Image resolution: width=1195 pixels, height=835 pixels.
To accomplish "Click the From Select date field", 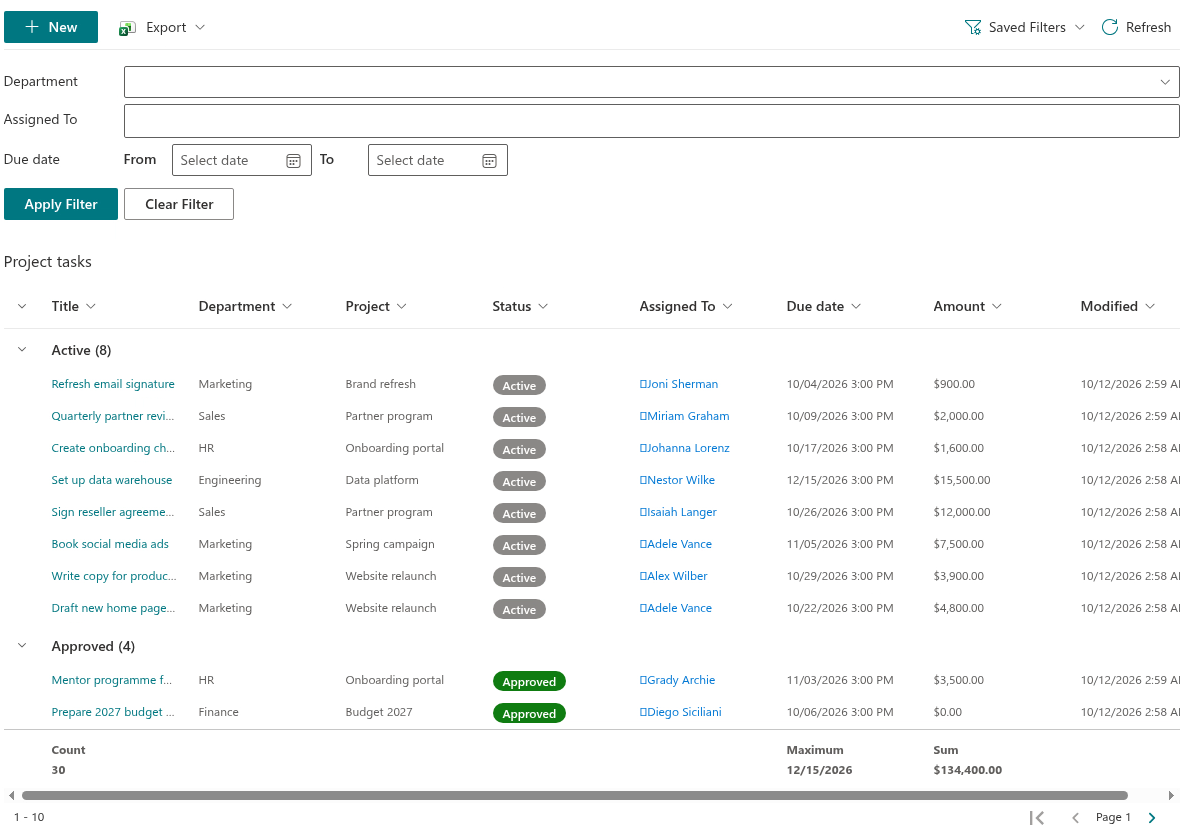I will (242, 160).
